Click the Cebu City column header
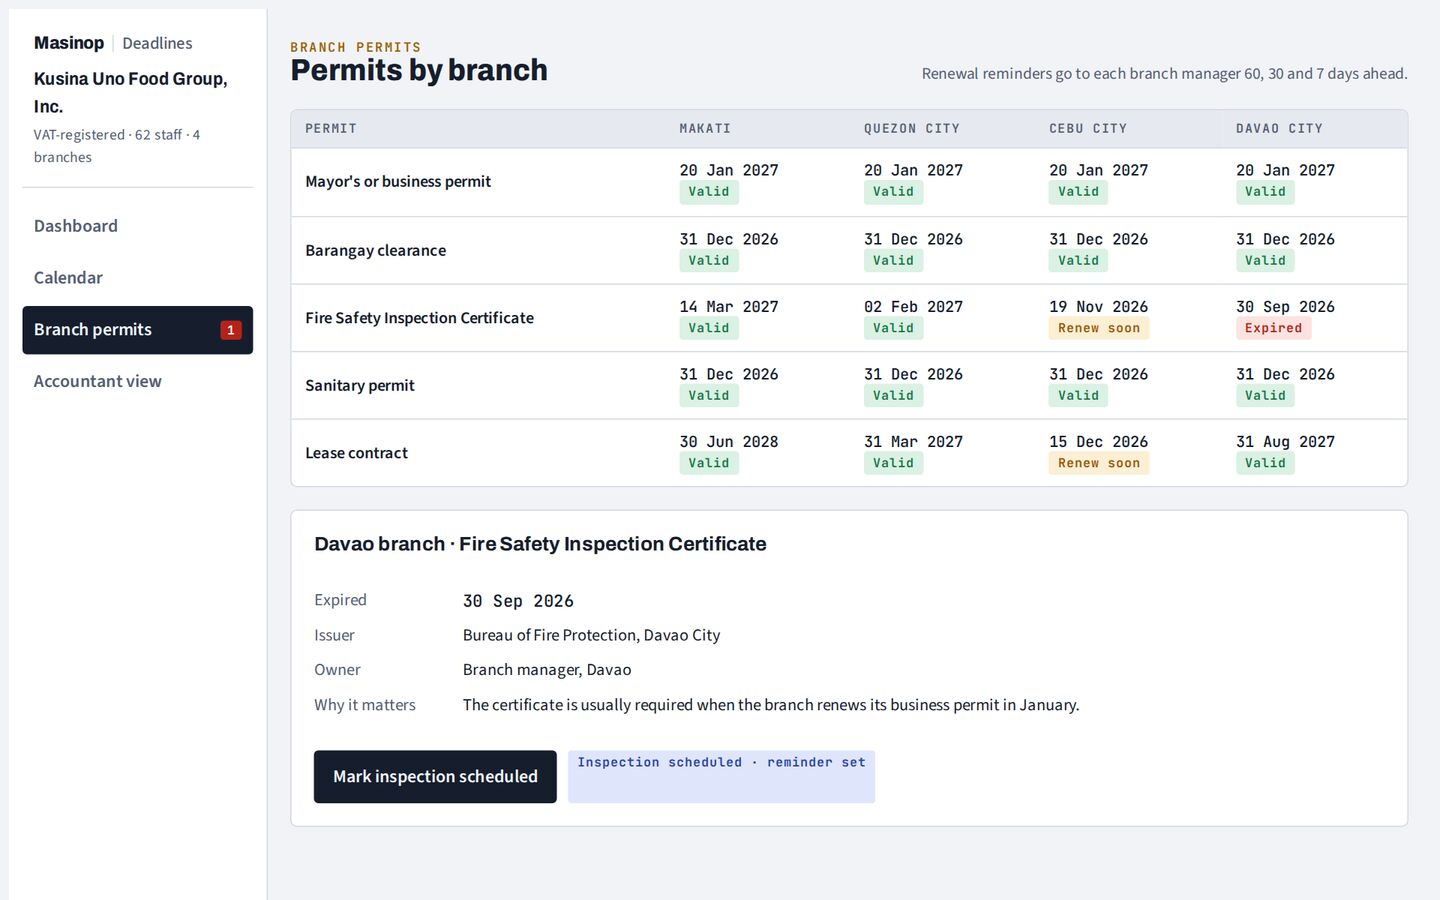This screenshot has height=900, width=1440. 1088,129
